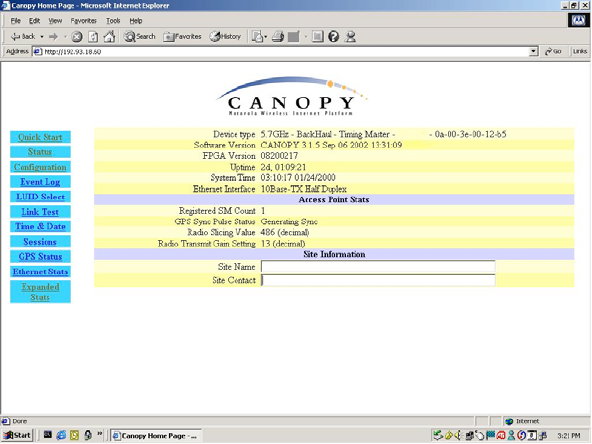Click the System Time value 03:10:17 01/24/2000
Viewport: 592px width, 444px height.
(x=298, y=178)
